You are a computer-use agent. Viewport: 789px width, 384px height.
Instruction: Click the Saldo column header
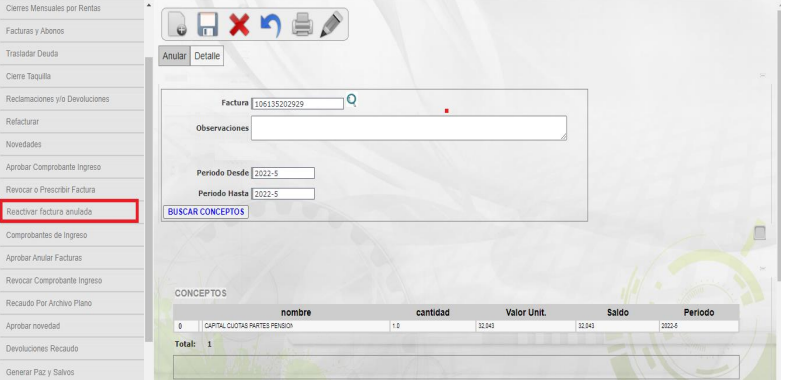point(617,313)
